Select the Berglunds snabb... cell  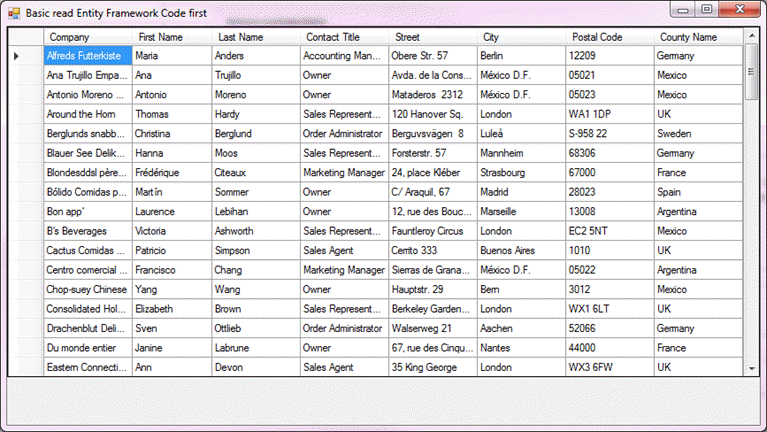[88, 134]
